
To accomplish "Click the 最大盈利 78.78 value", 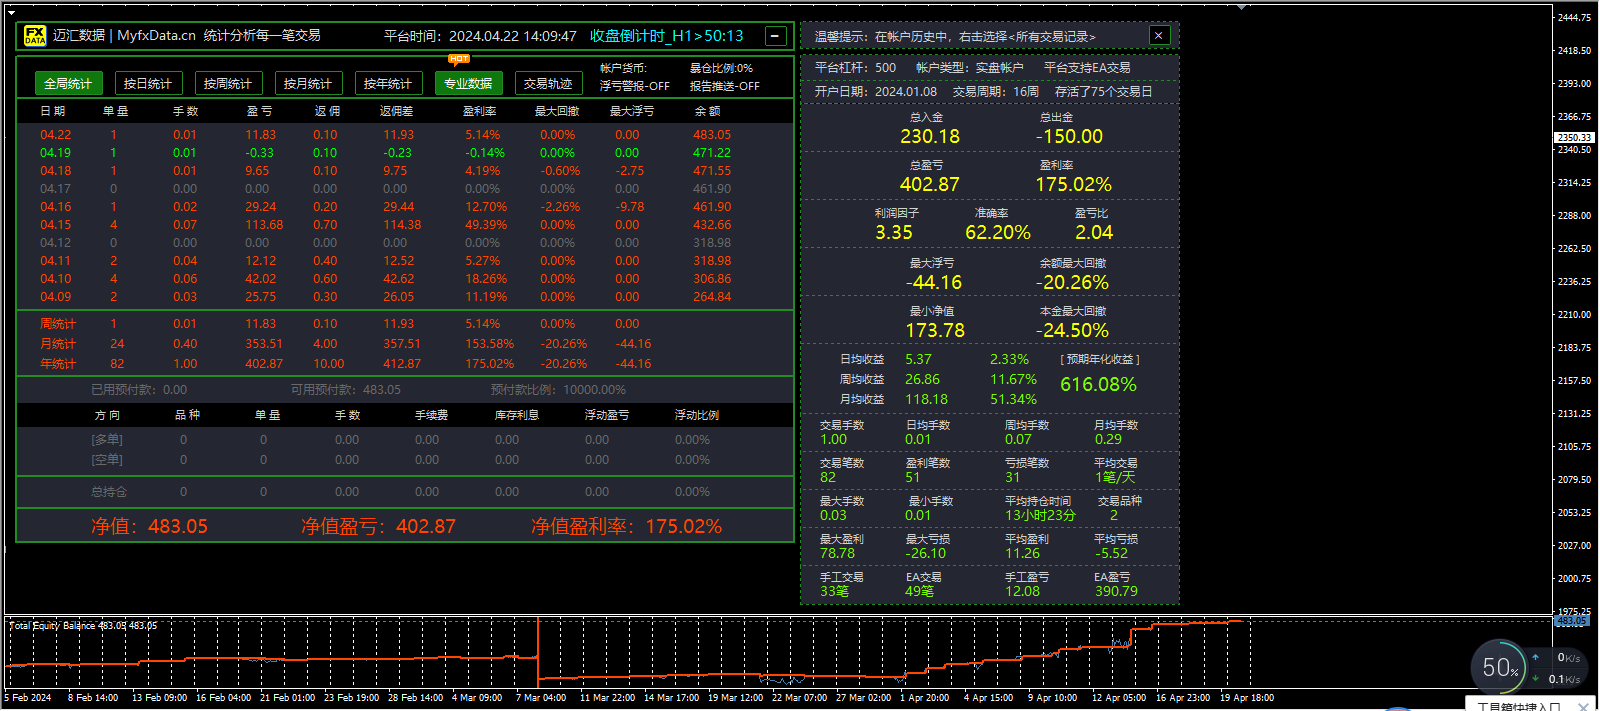I will click(x=837, y=554).
